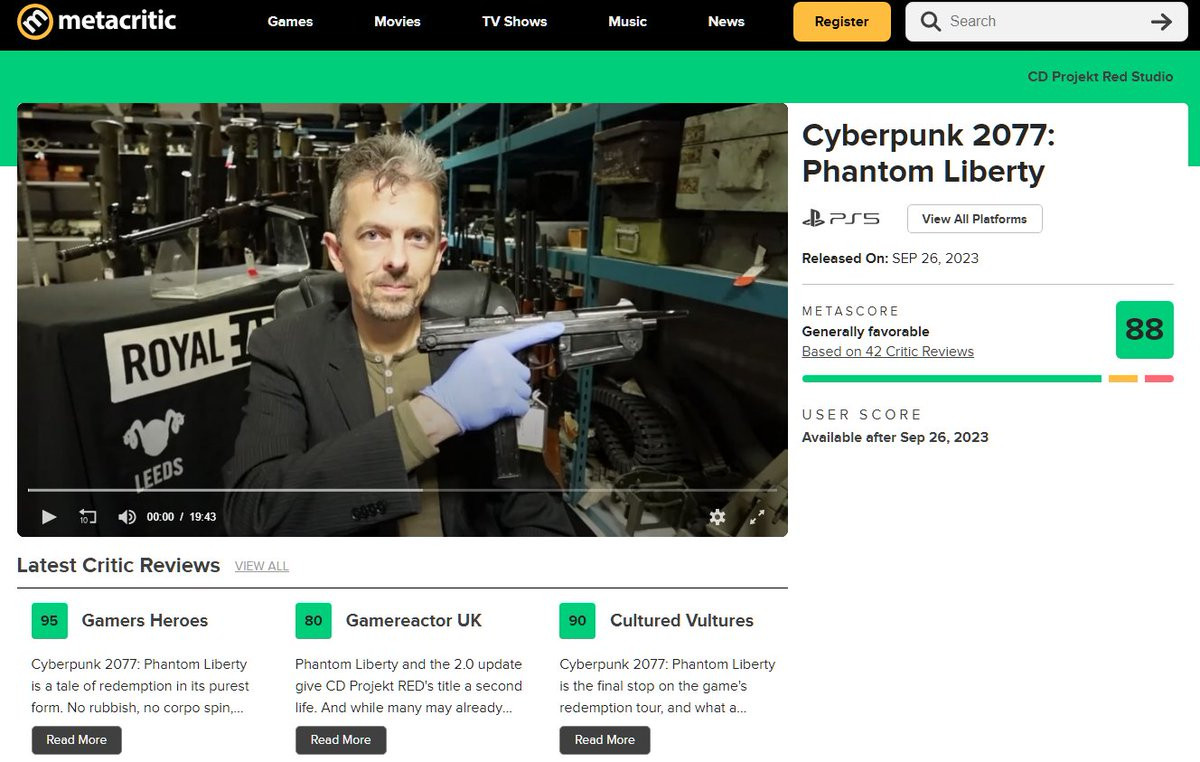This screenshot has height=762, width=1200.
Task: Open the Cultured Vultures publication name
Action: coord(681,621)
